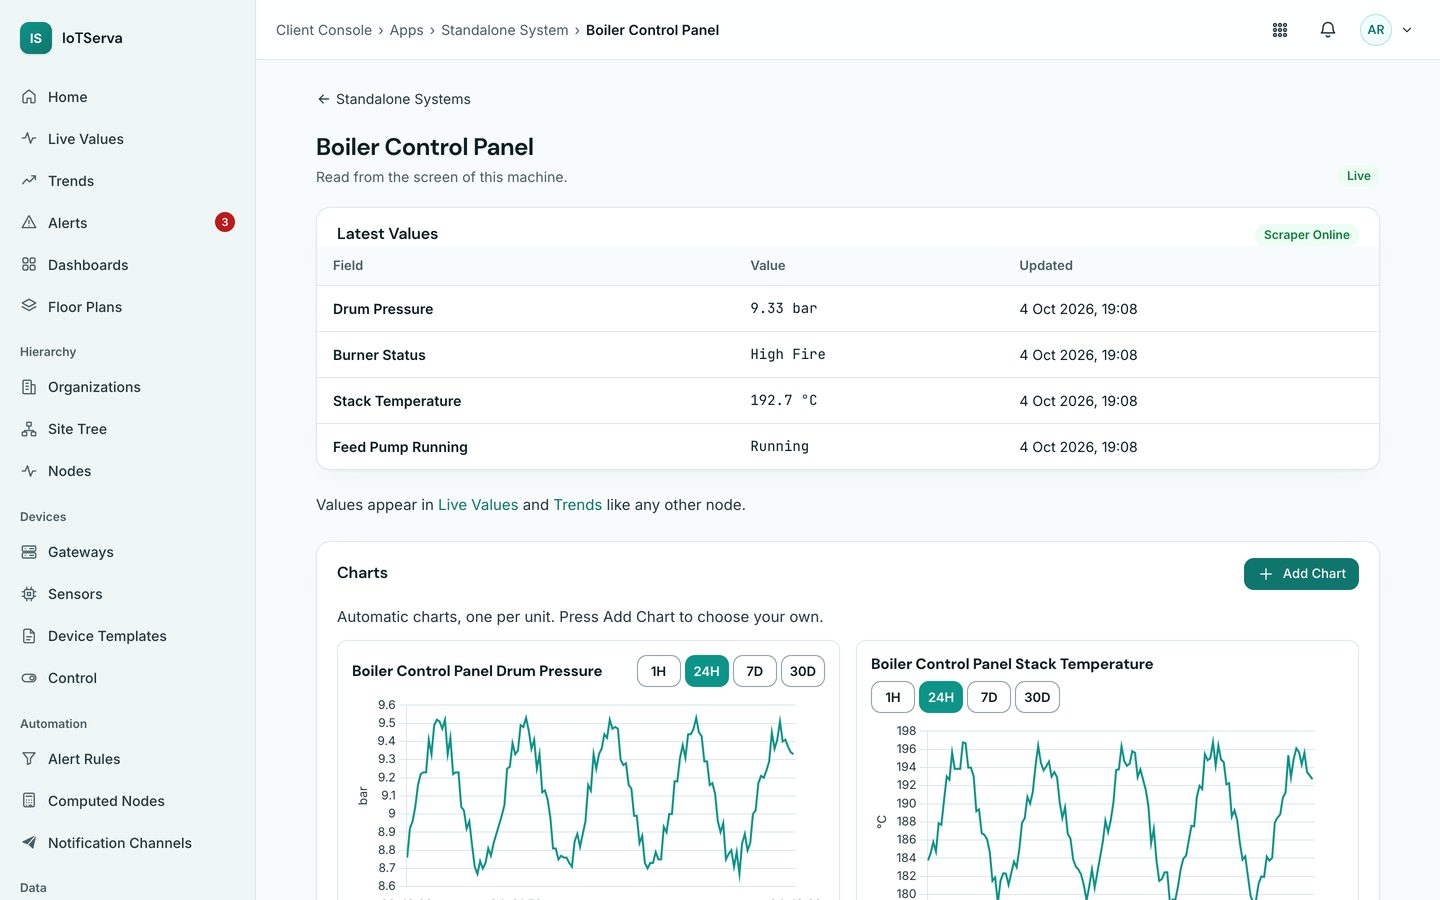Click the Notification Channels send icon
The image size is (1440, 900).
[x=29, y=843]
